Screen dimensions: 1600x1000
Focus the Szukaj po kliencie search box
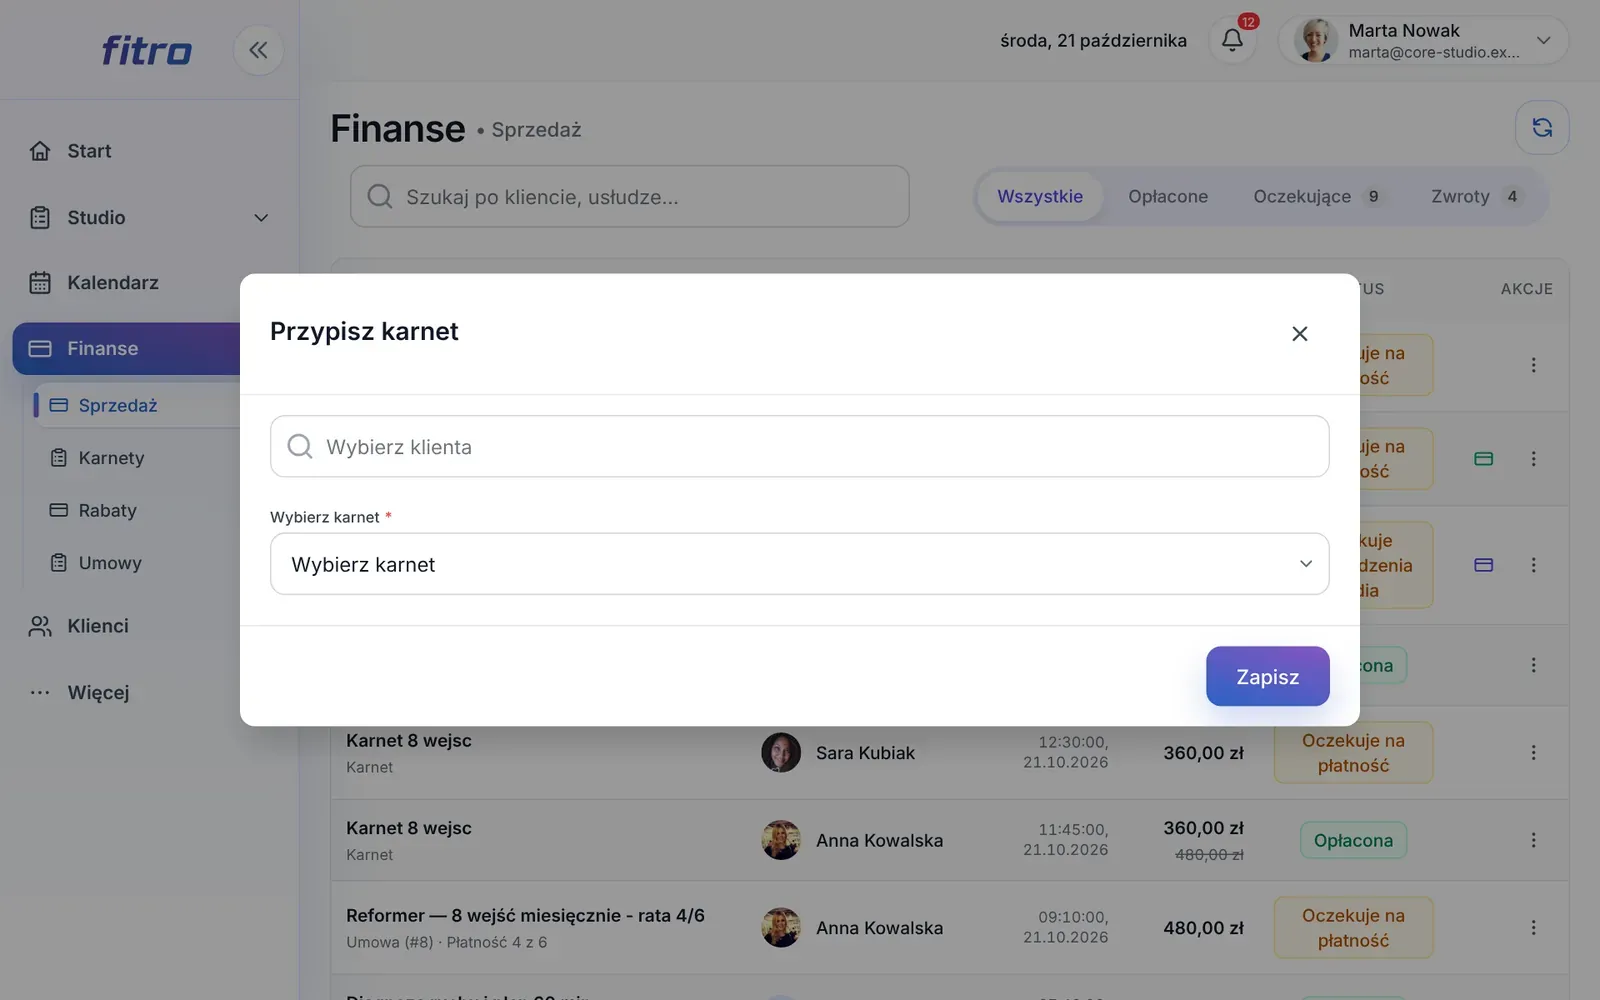click(x=629, y=196)
